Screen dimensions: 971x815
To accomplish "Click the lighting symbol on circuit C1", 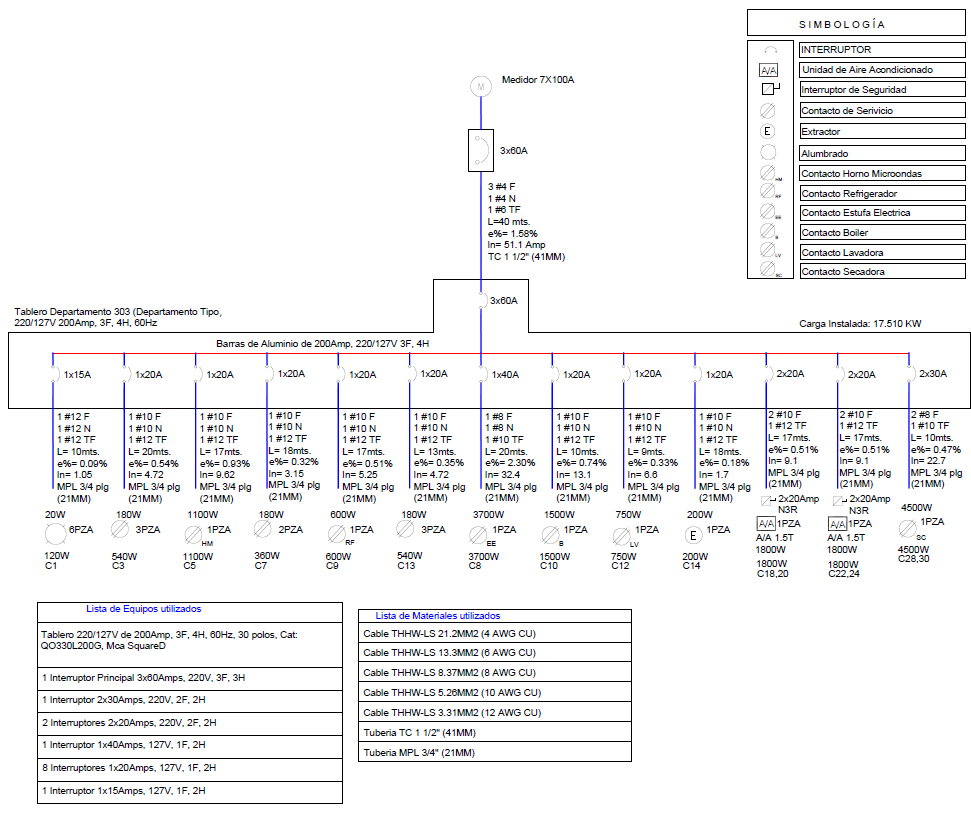I will coord(54,532).
